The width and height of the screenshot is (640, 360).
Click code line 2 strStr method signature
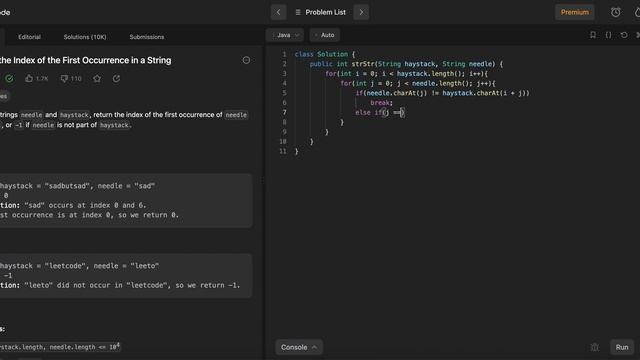point(406,64)
